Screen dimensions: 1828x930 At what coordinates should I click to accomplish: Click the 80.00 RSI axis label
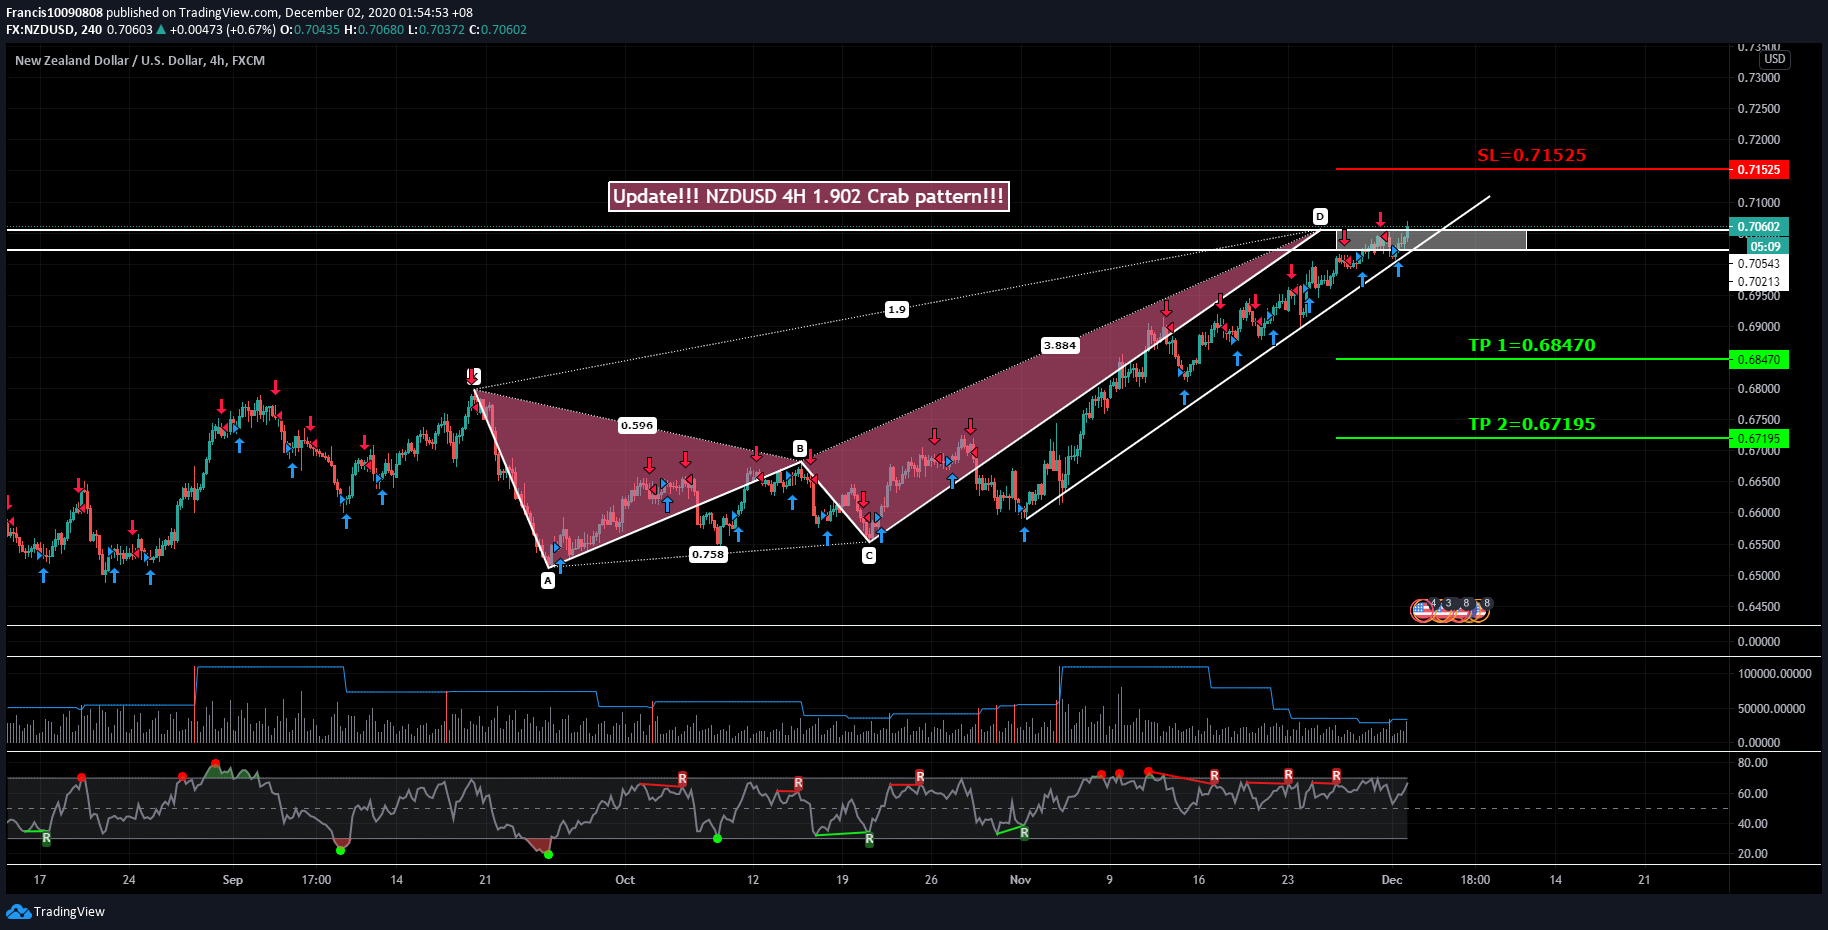1753,763
